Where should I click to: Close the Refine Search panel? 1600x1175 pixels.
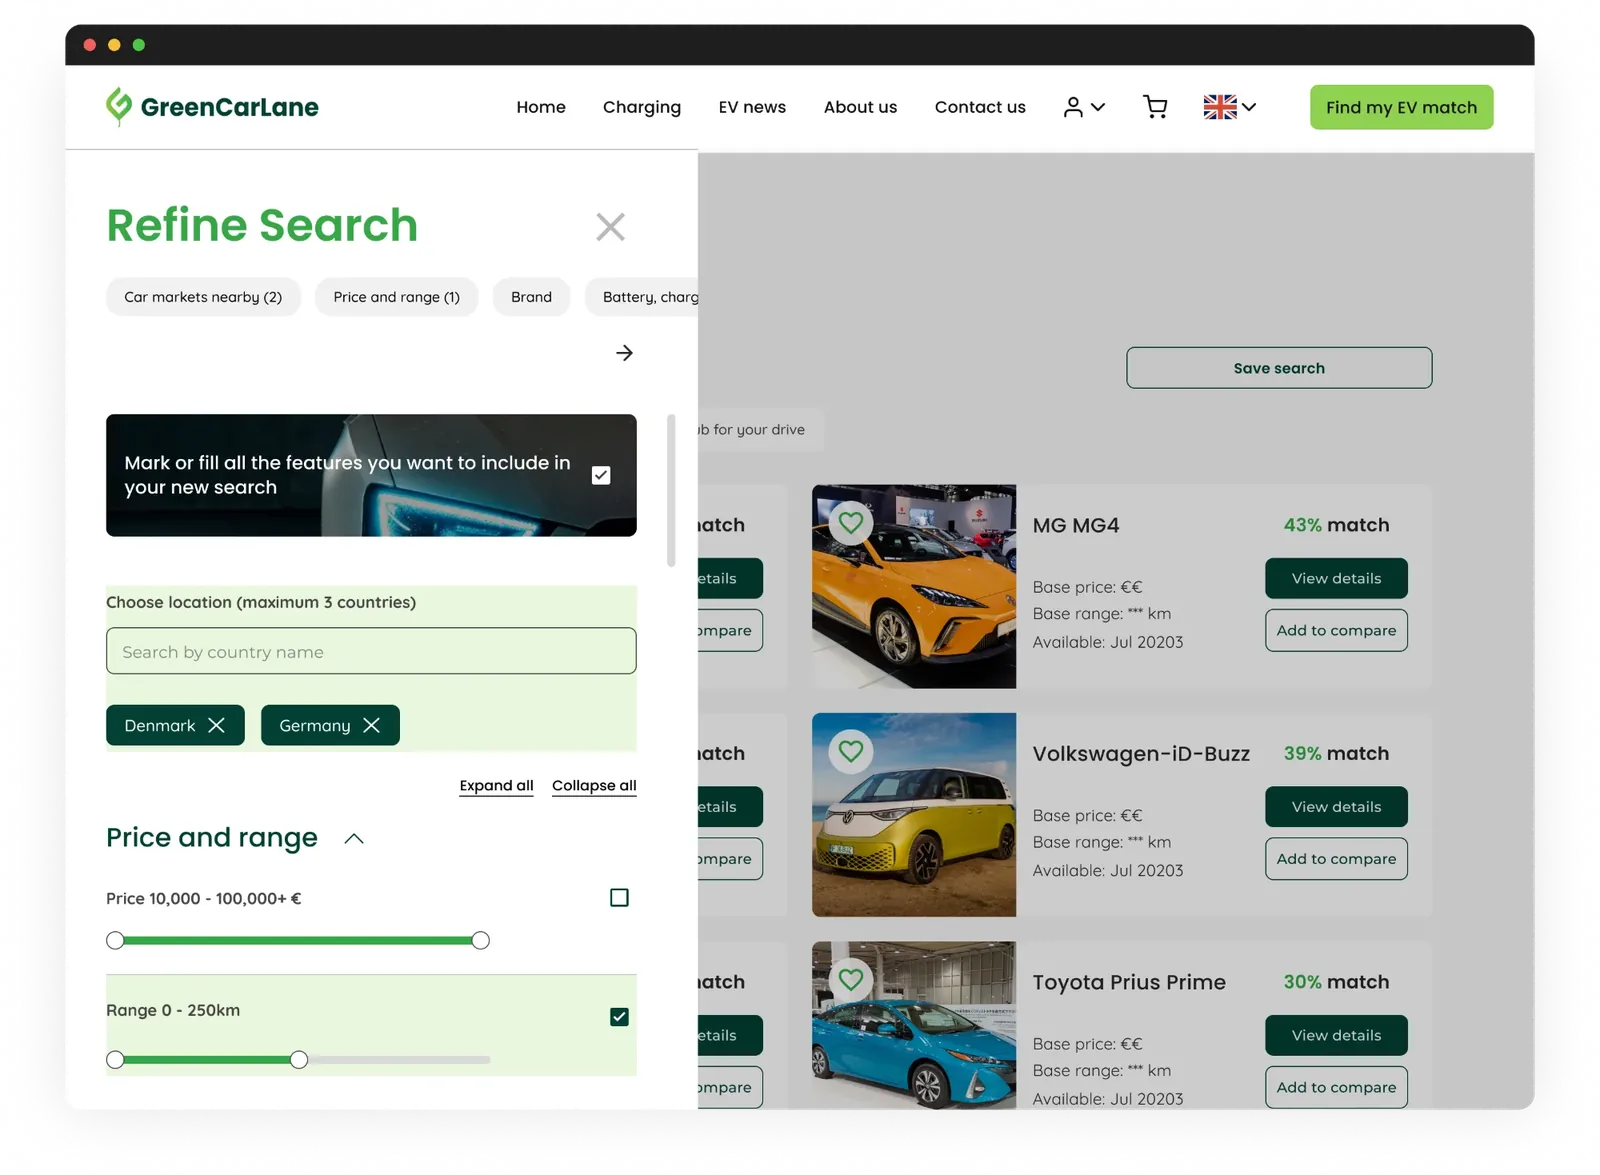coord(610,227)
